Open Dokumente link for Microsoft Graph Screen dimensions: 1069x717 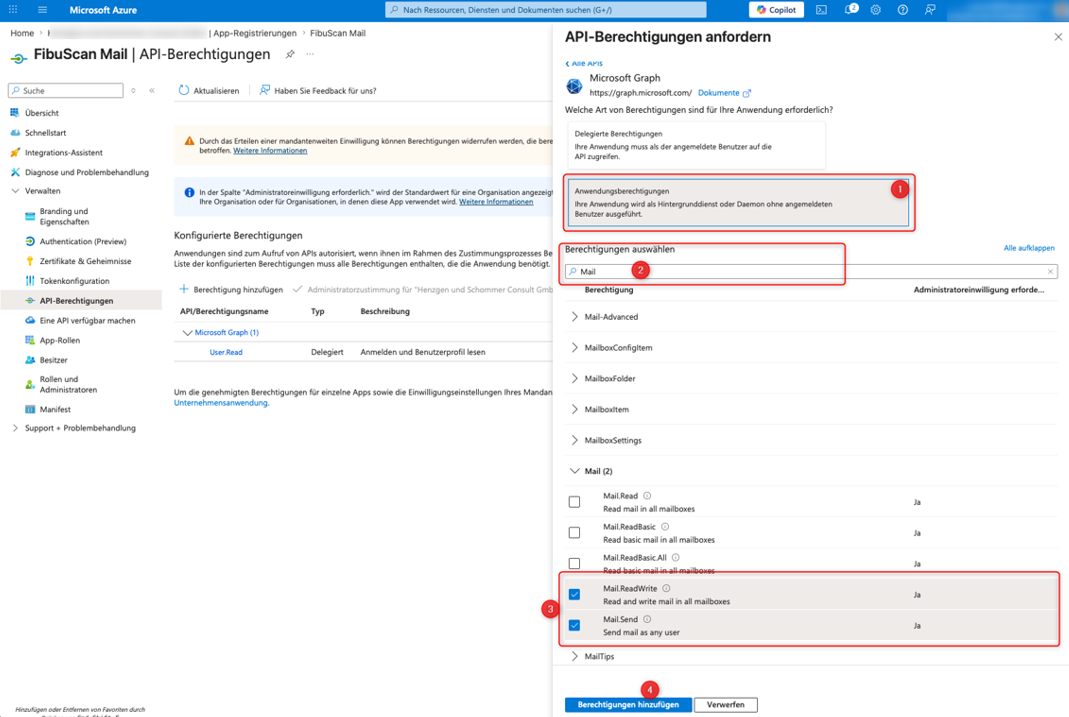click(723, 93)
